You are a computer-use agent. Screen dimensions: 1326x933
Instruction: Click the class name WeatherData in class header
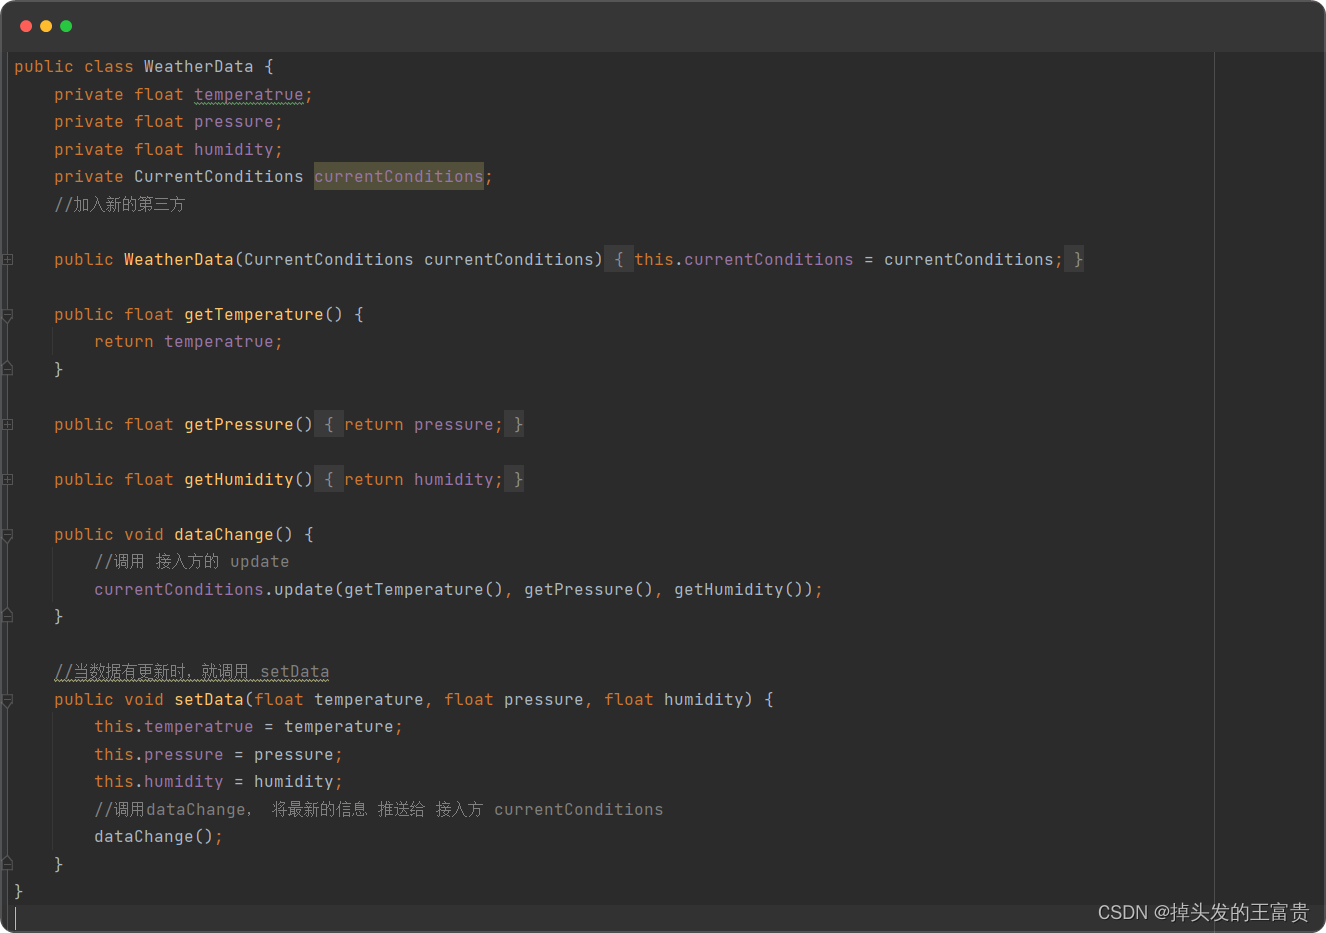199,67
